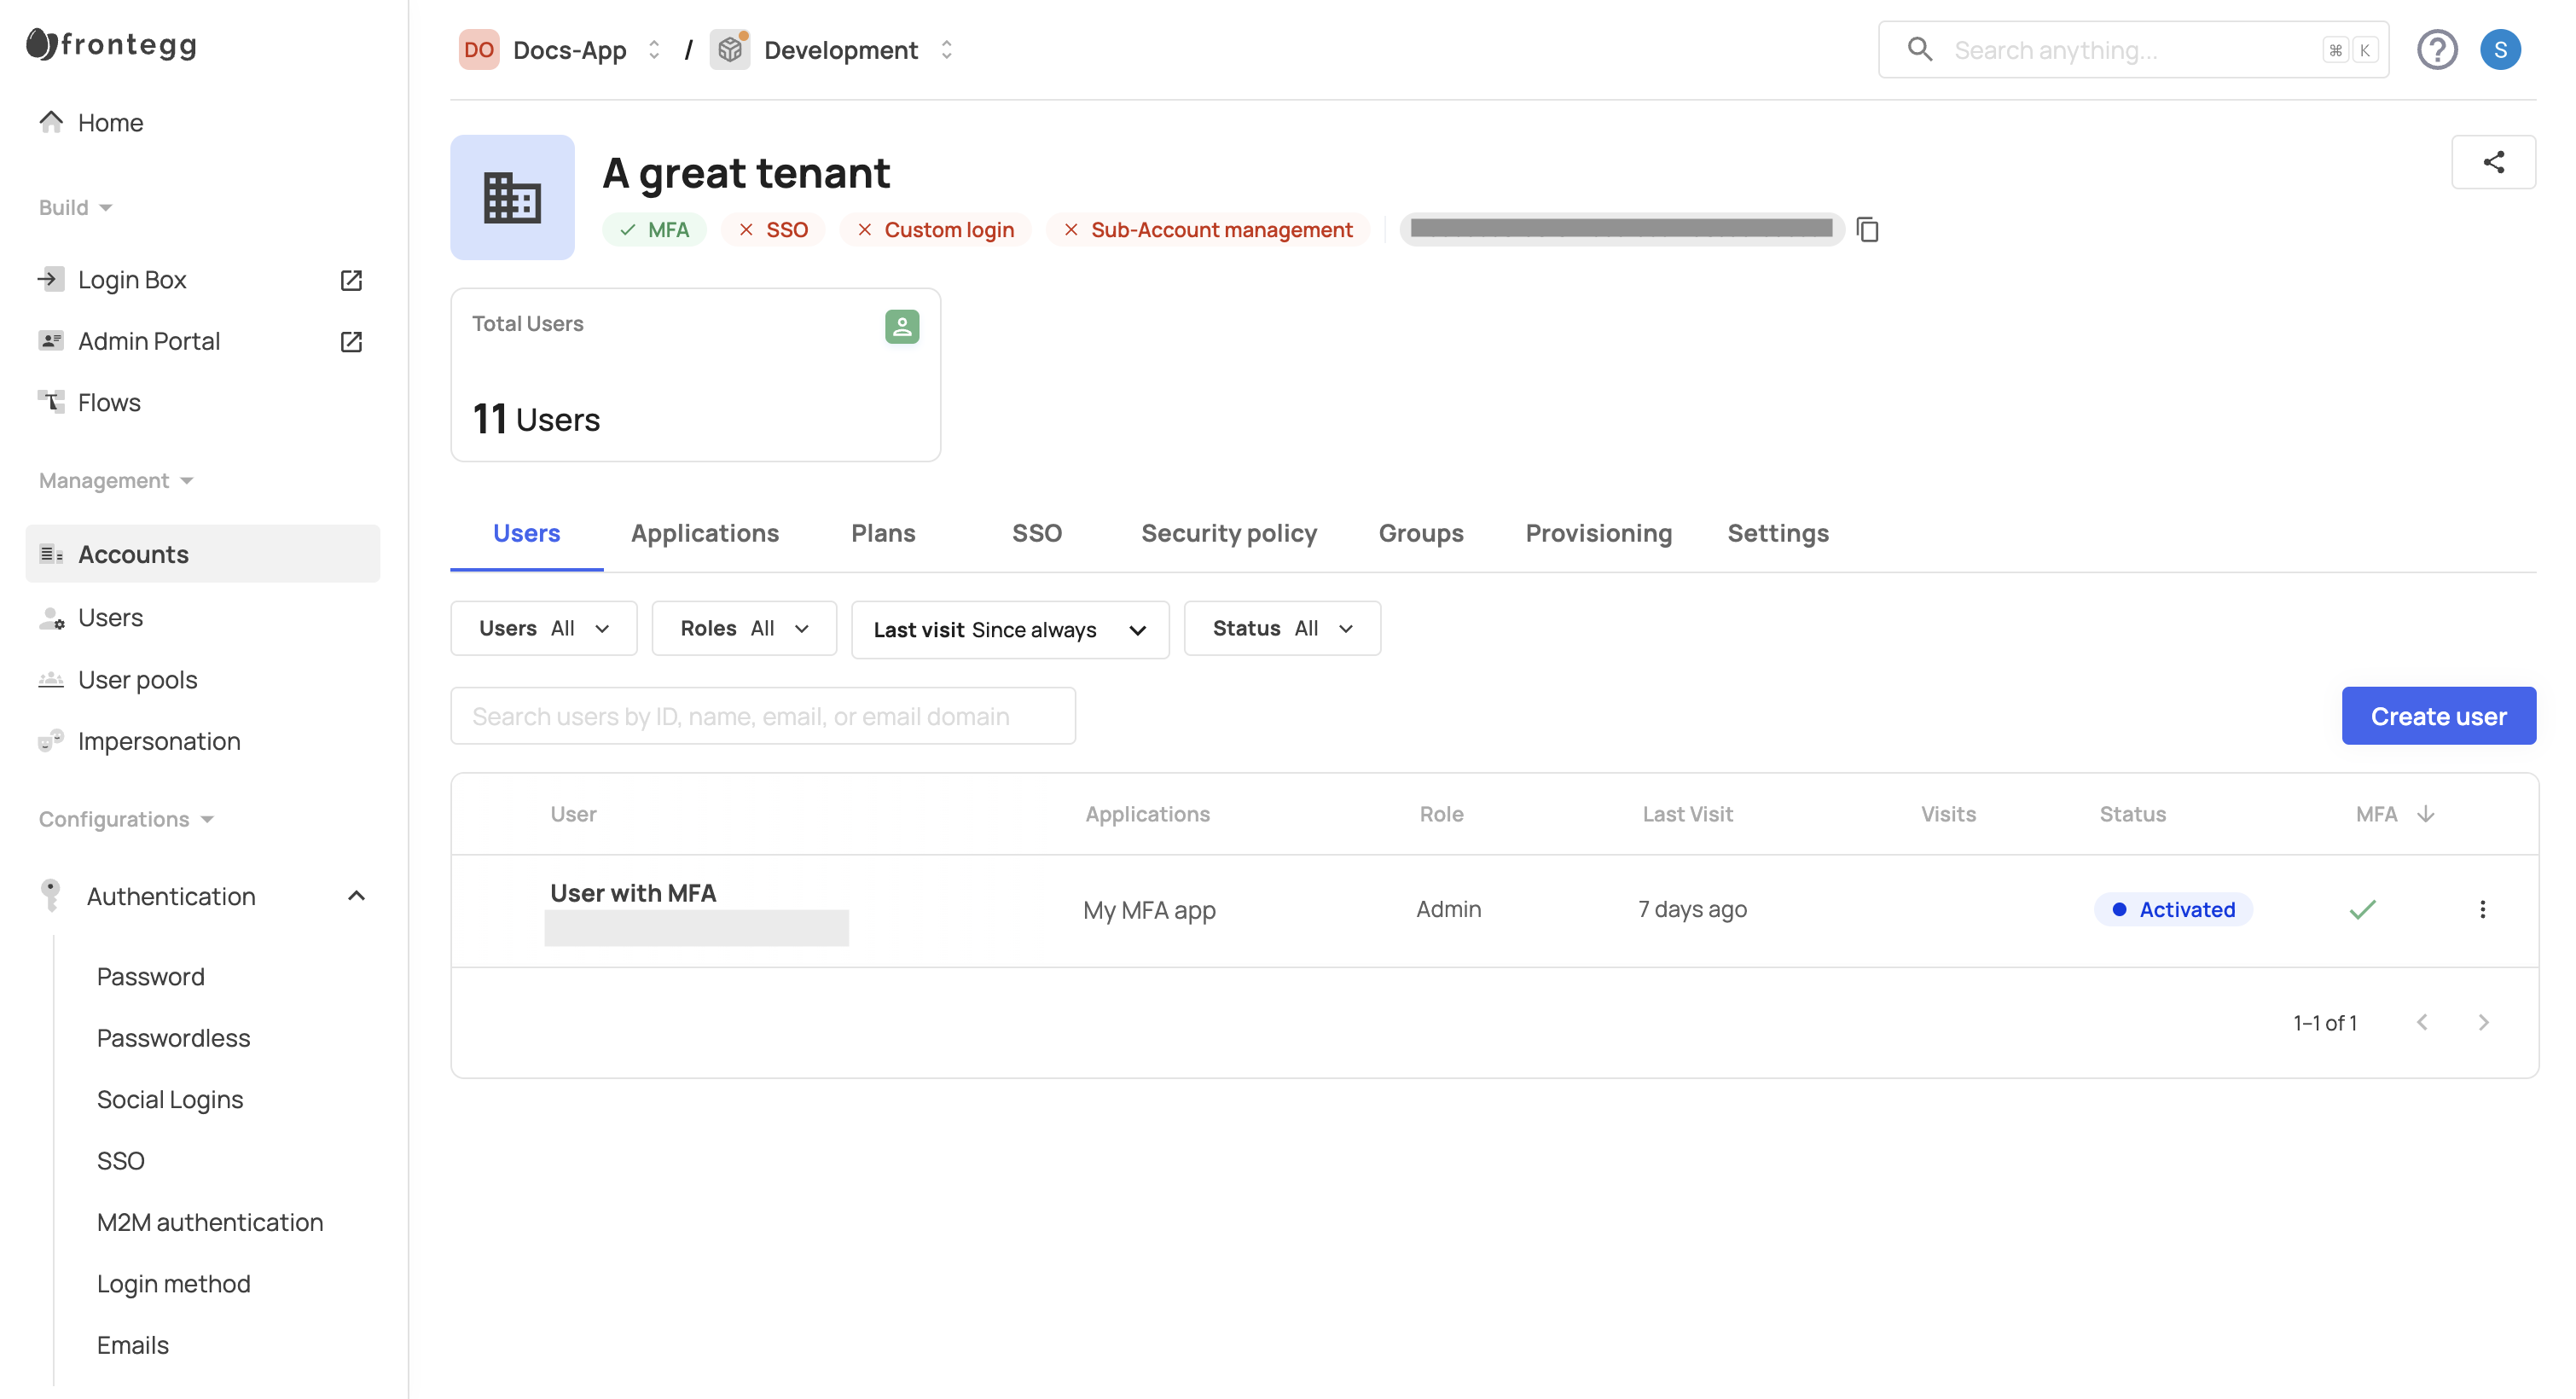
Task: Open the Roles All filter dropdown
Action: tap(743, 628)
